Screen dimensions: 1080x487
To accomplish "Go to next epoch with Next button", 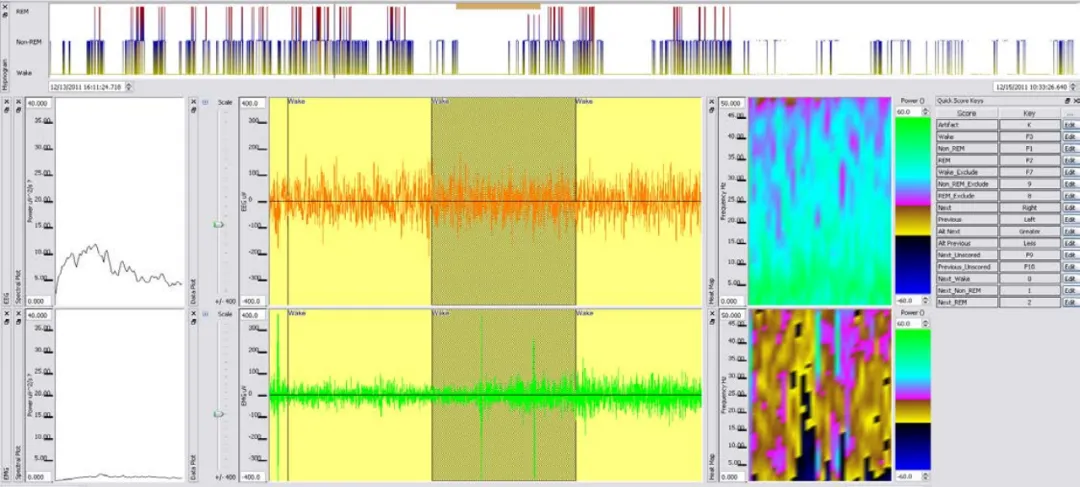I will click(x=966, y=207).
